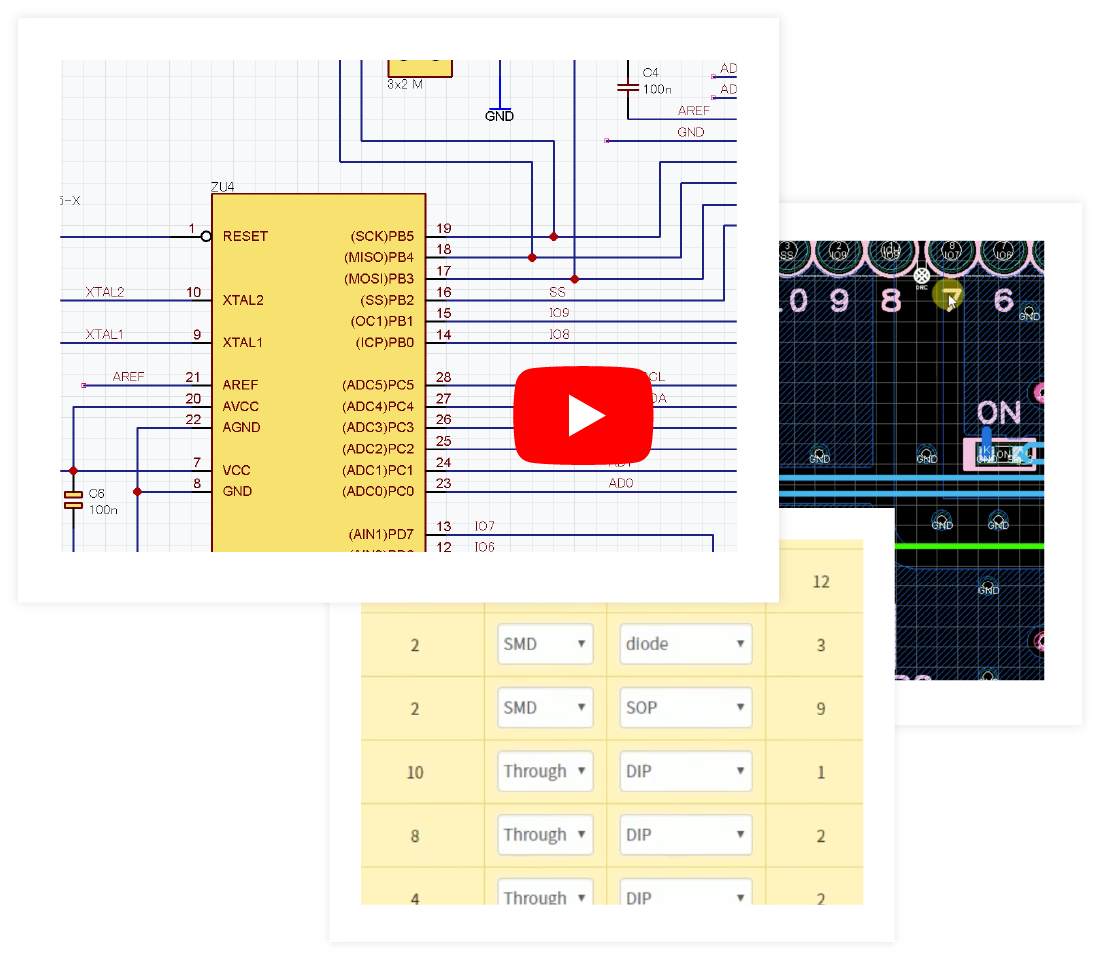Click the DRC marker icon on the PCB
The width and height of the screenshot is (1100, 960).
(x=921, y=275)
